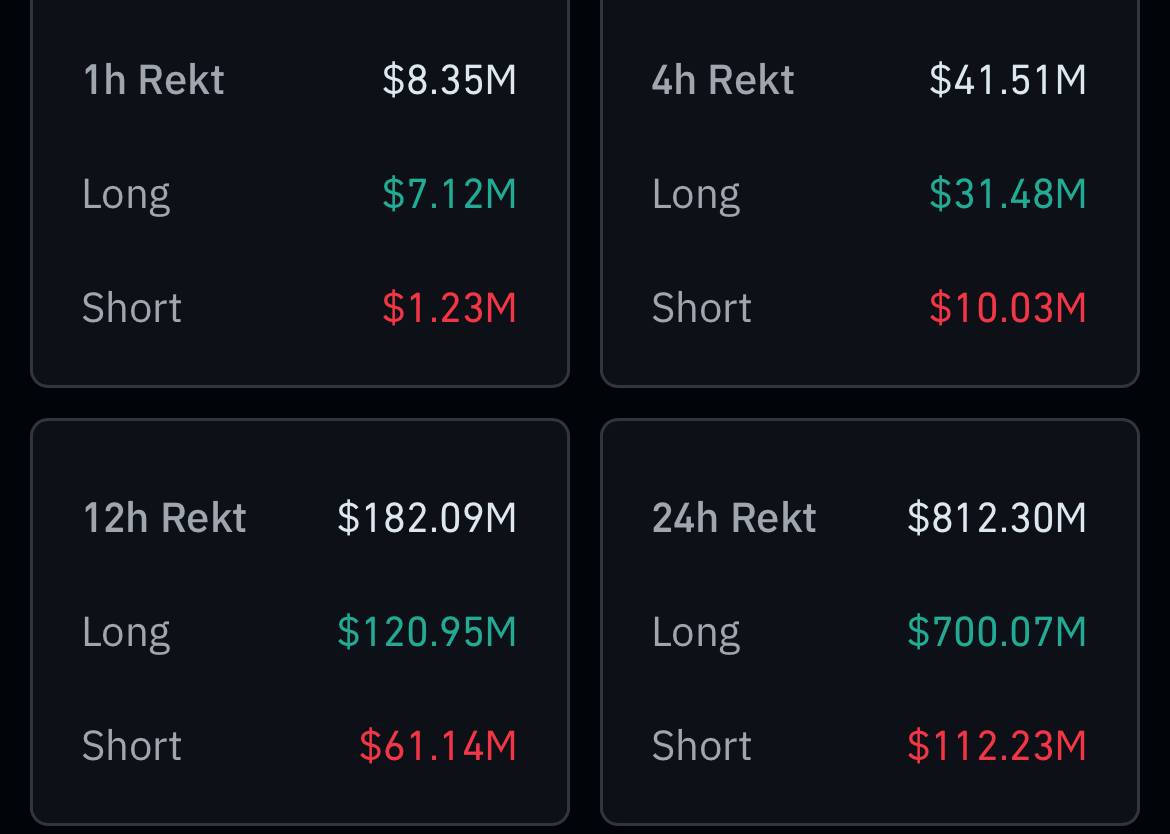Select the 4h Long value $31.48M

1007,194
